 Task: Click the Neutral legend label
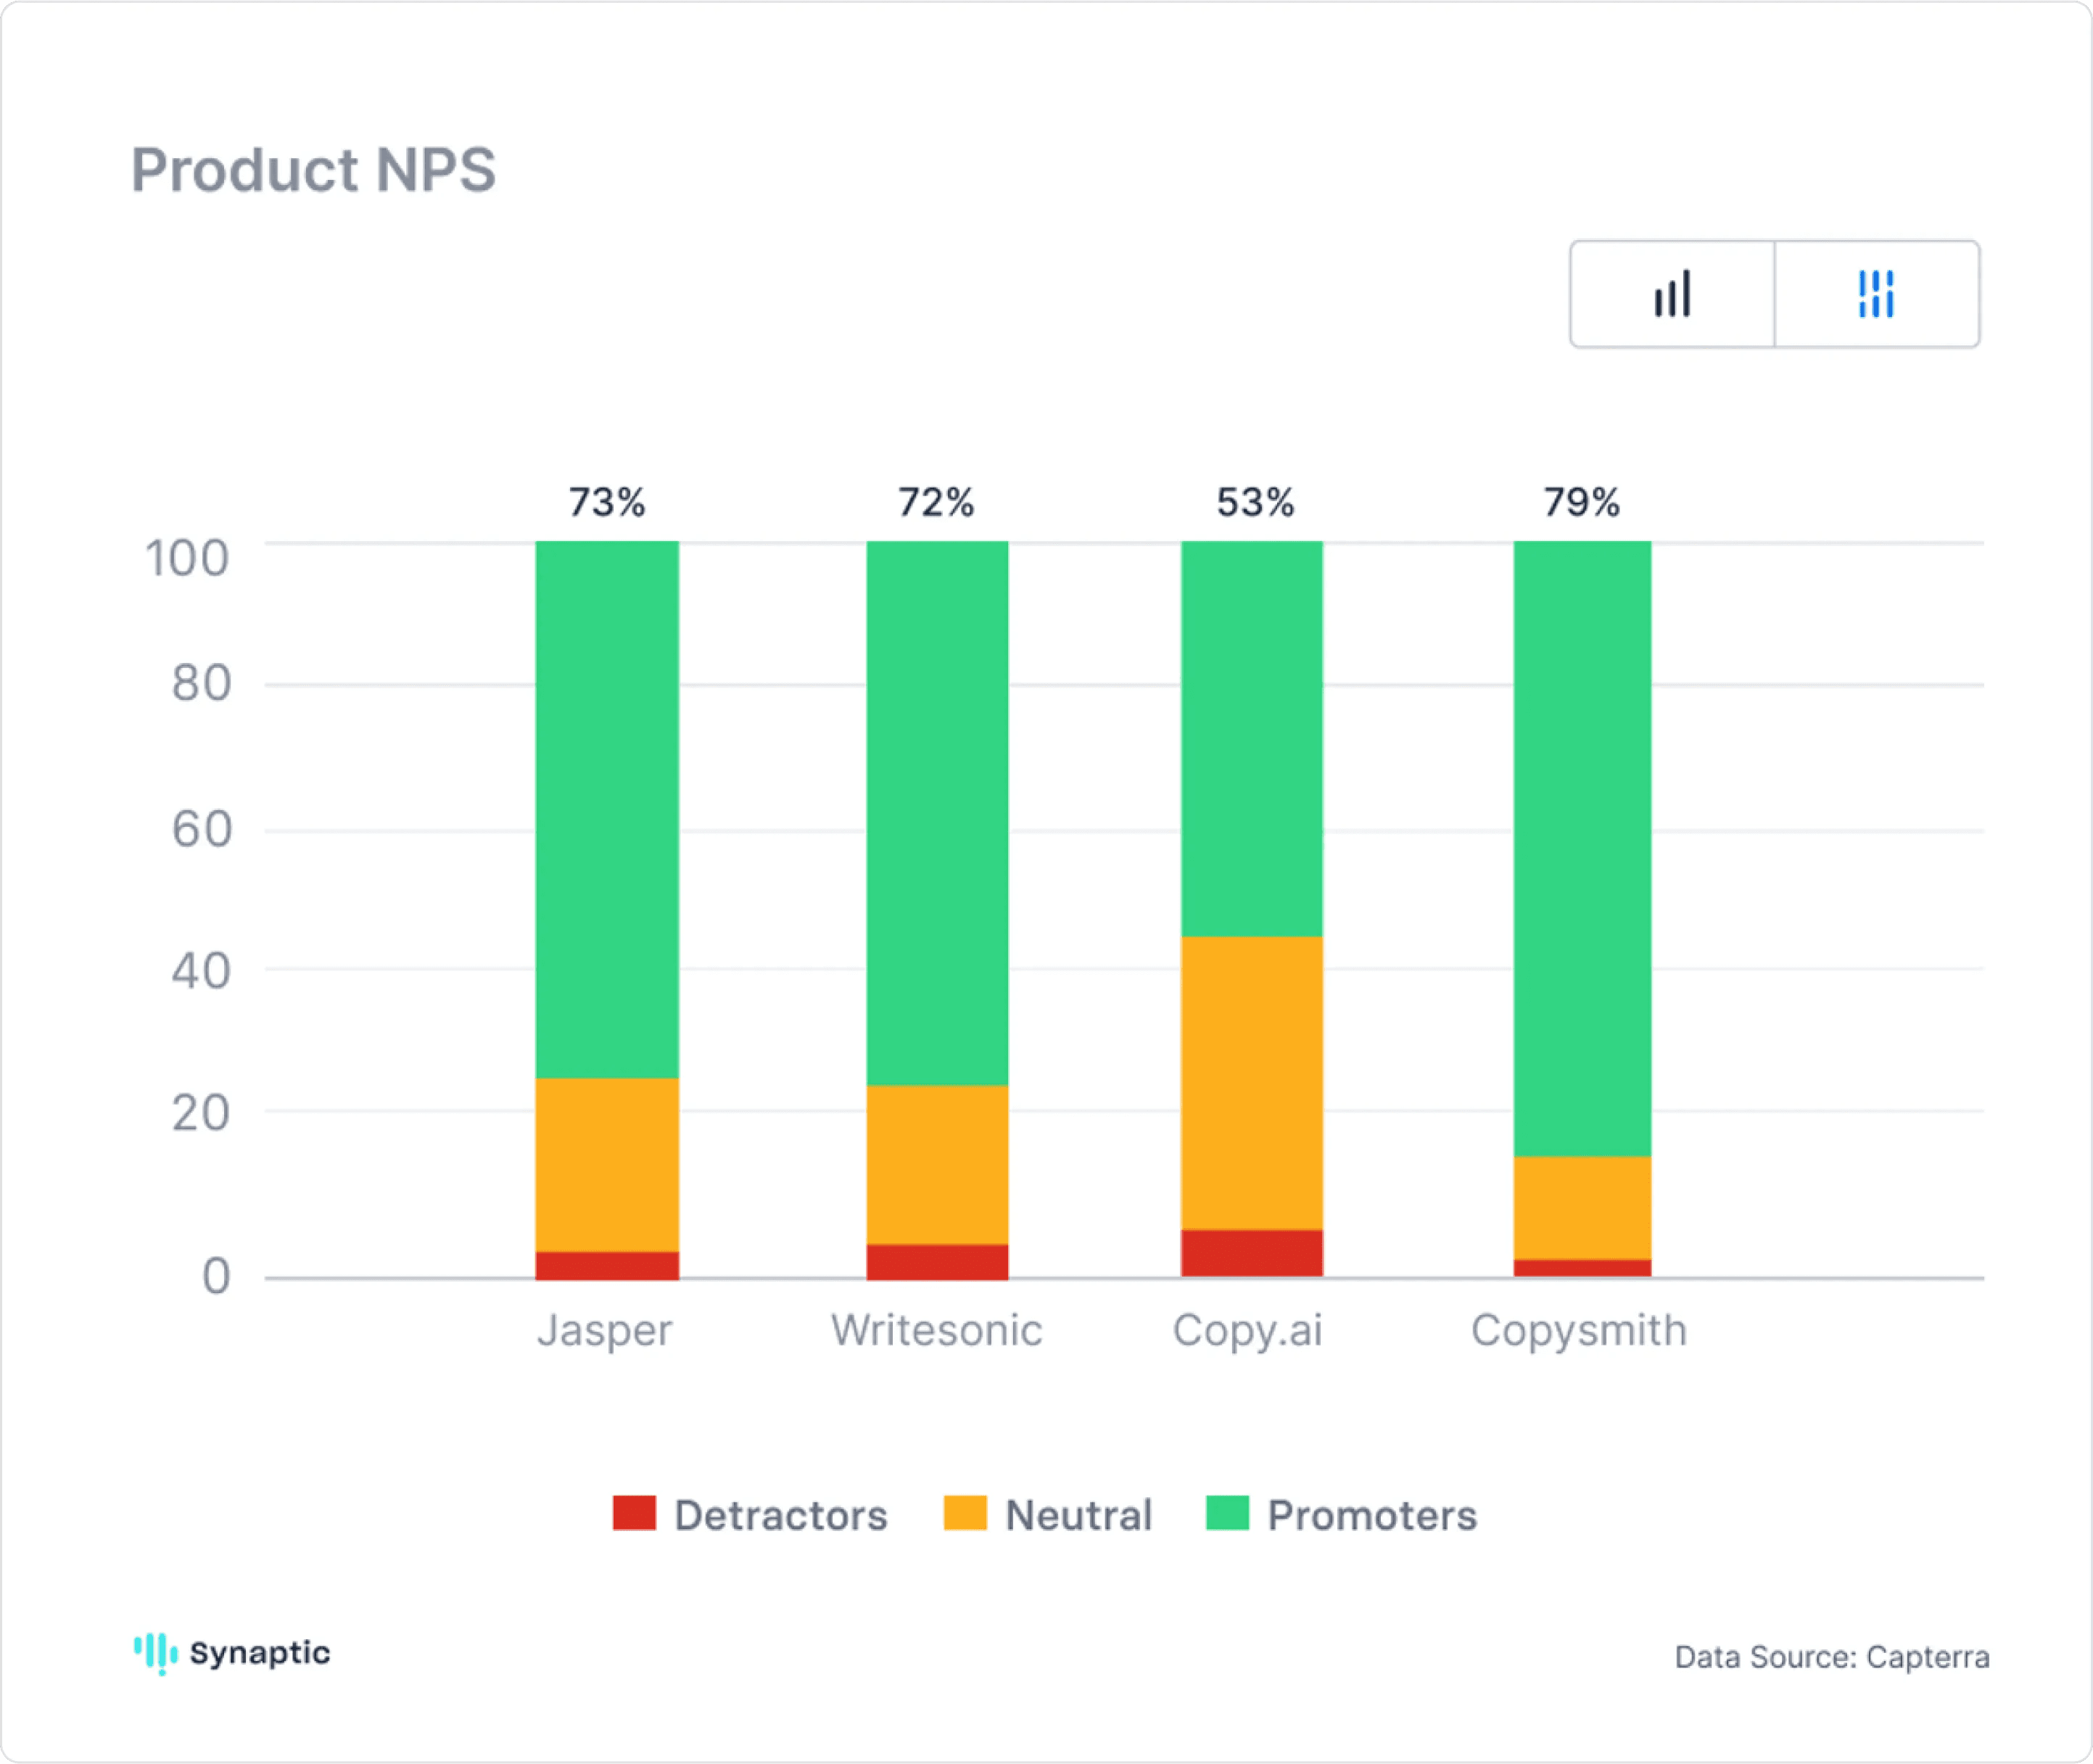[x=1078, y=1515]
